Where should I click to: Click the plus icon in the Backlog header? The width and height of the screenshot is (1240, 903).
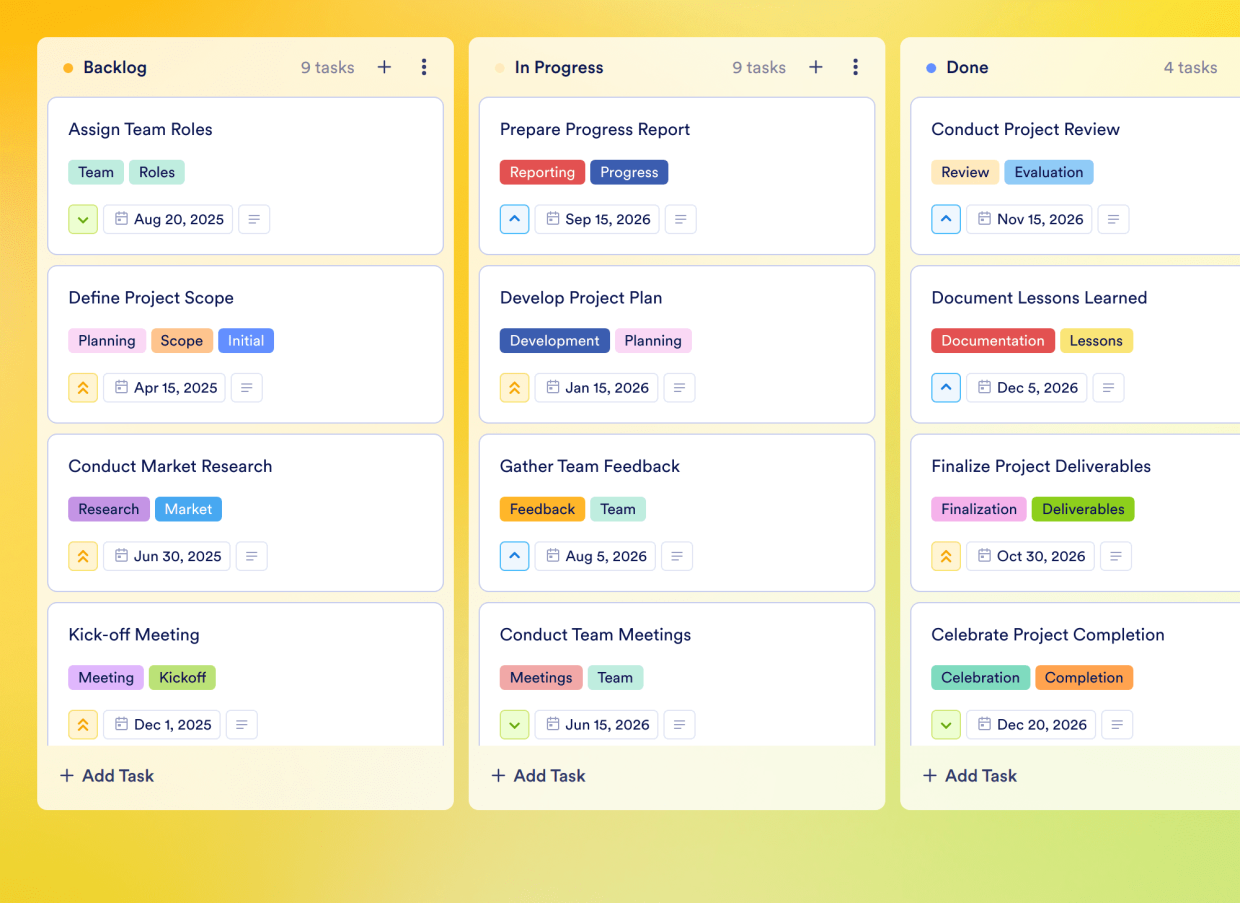384,67
